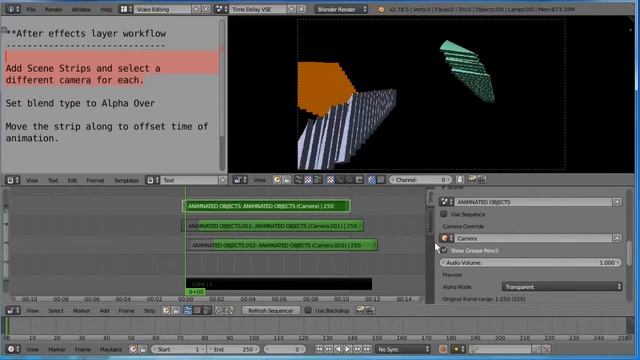This screenshot has height=360, width=640.
Task: Select the ANIMATED OBJECTS.002 Camera.002 strip
Action: pyautogui.click(x=282, y=245)
